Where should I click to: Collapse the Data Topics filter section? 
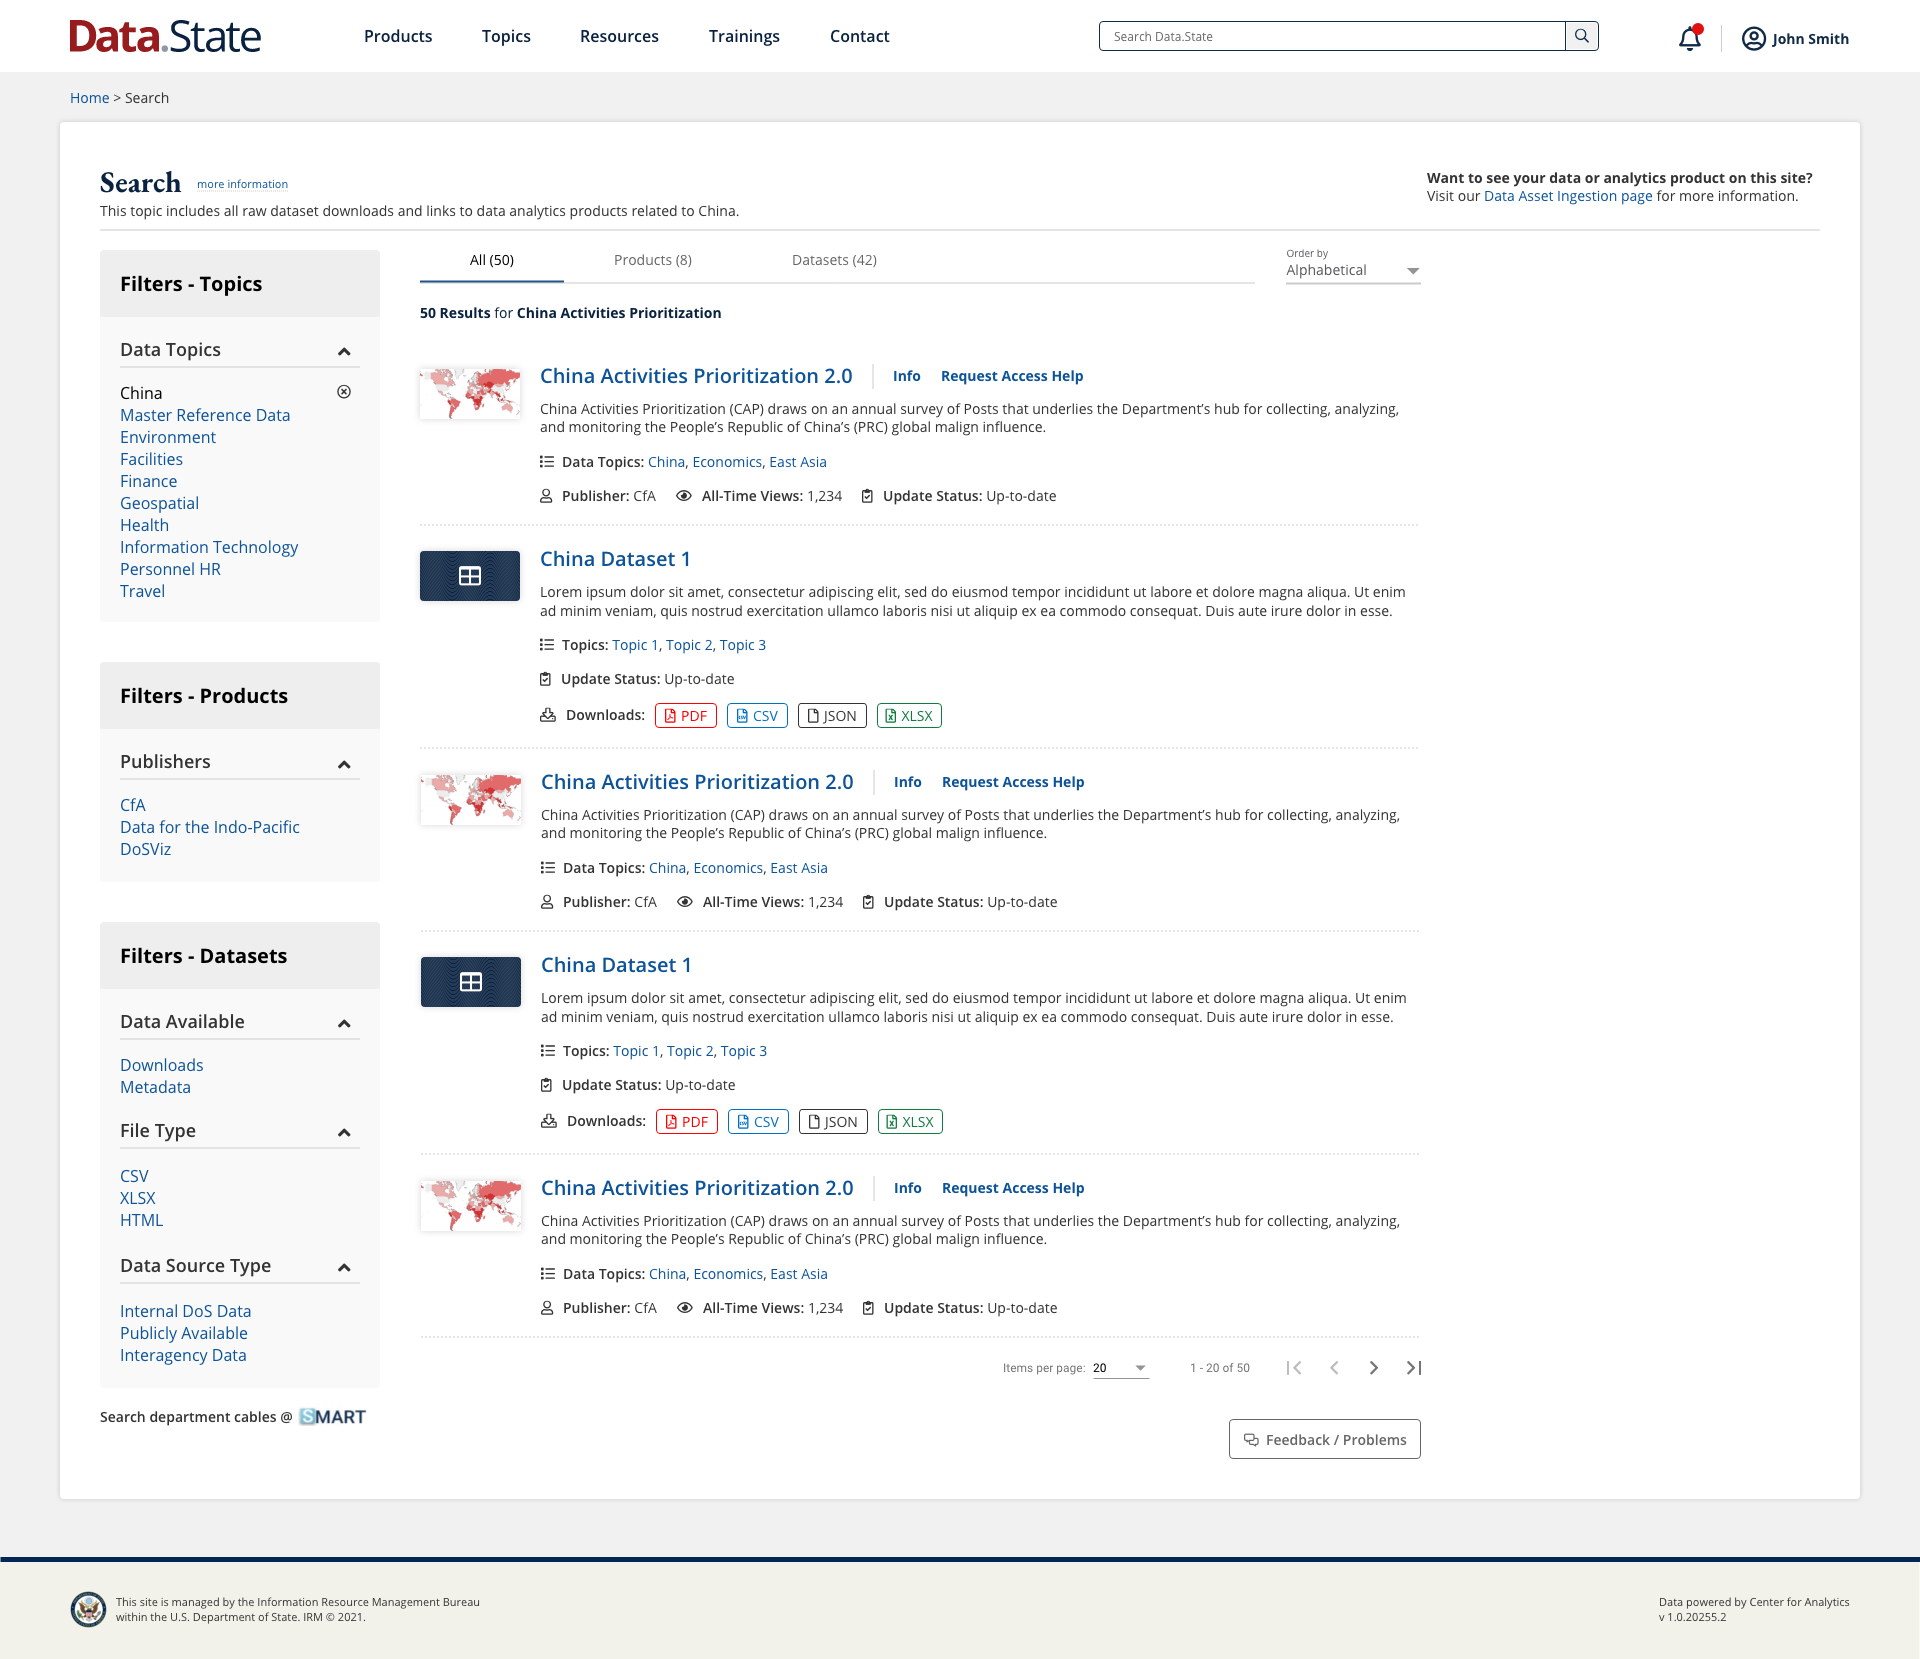pyautogui.click(x=344, y=350)
